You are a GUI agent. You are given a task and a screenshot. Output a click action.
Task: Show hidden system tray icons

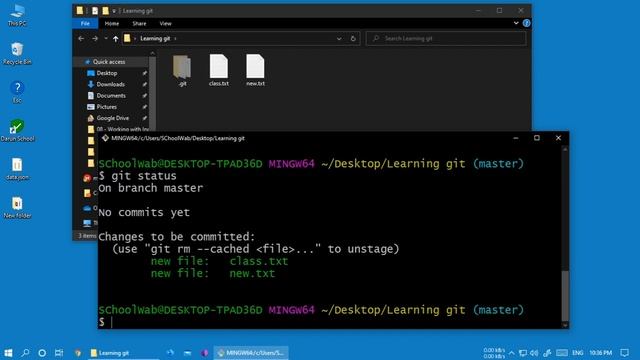512,353
